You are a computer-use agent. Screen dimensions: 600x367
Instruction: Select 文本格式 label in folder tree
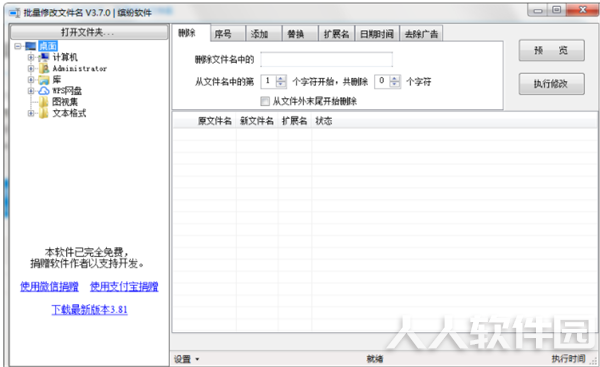tap(69, 113)
